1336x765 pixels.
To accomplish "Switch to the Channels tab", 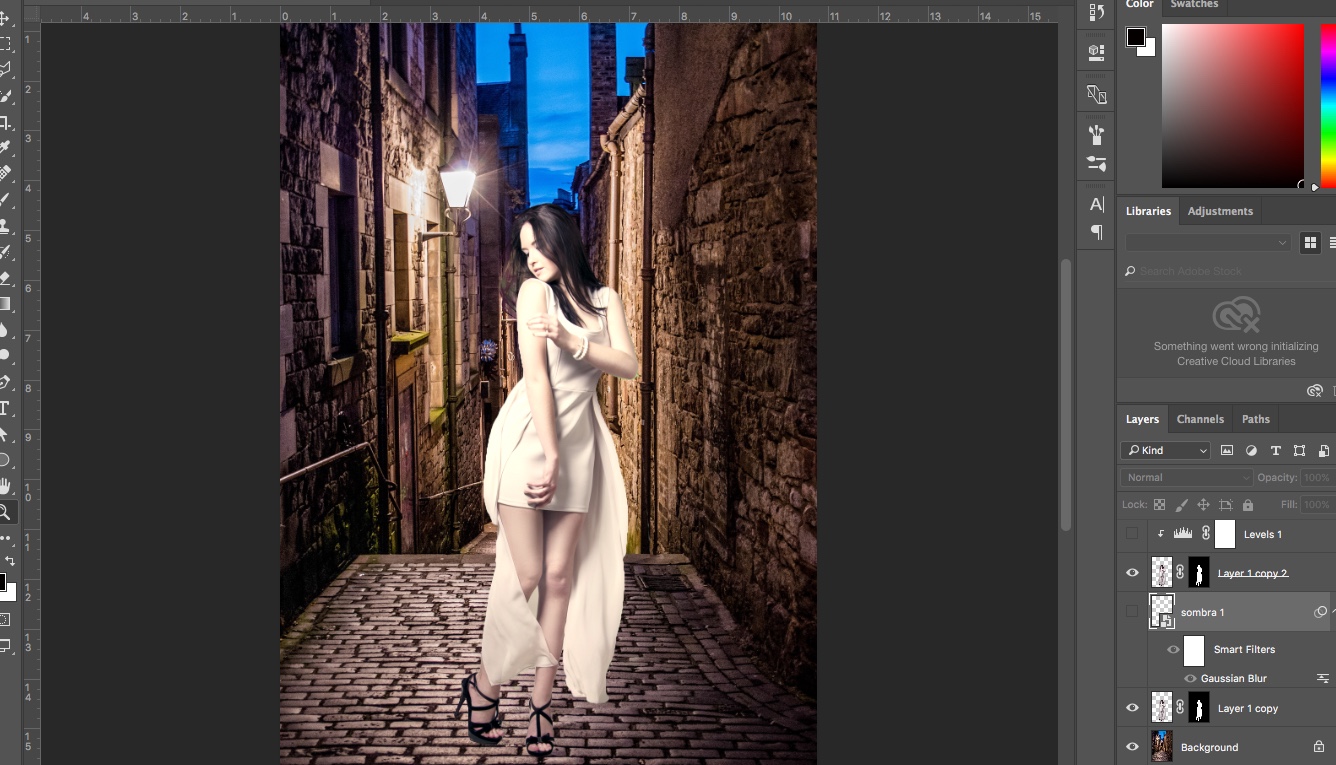I will (x=1200, y=419).
